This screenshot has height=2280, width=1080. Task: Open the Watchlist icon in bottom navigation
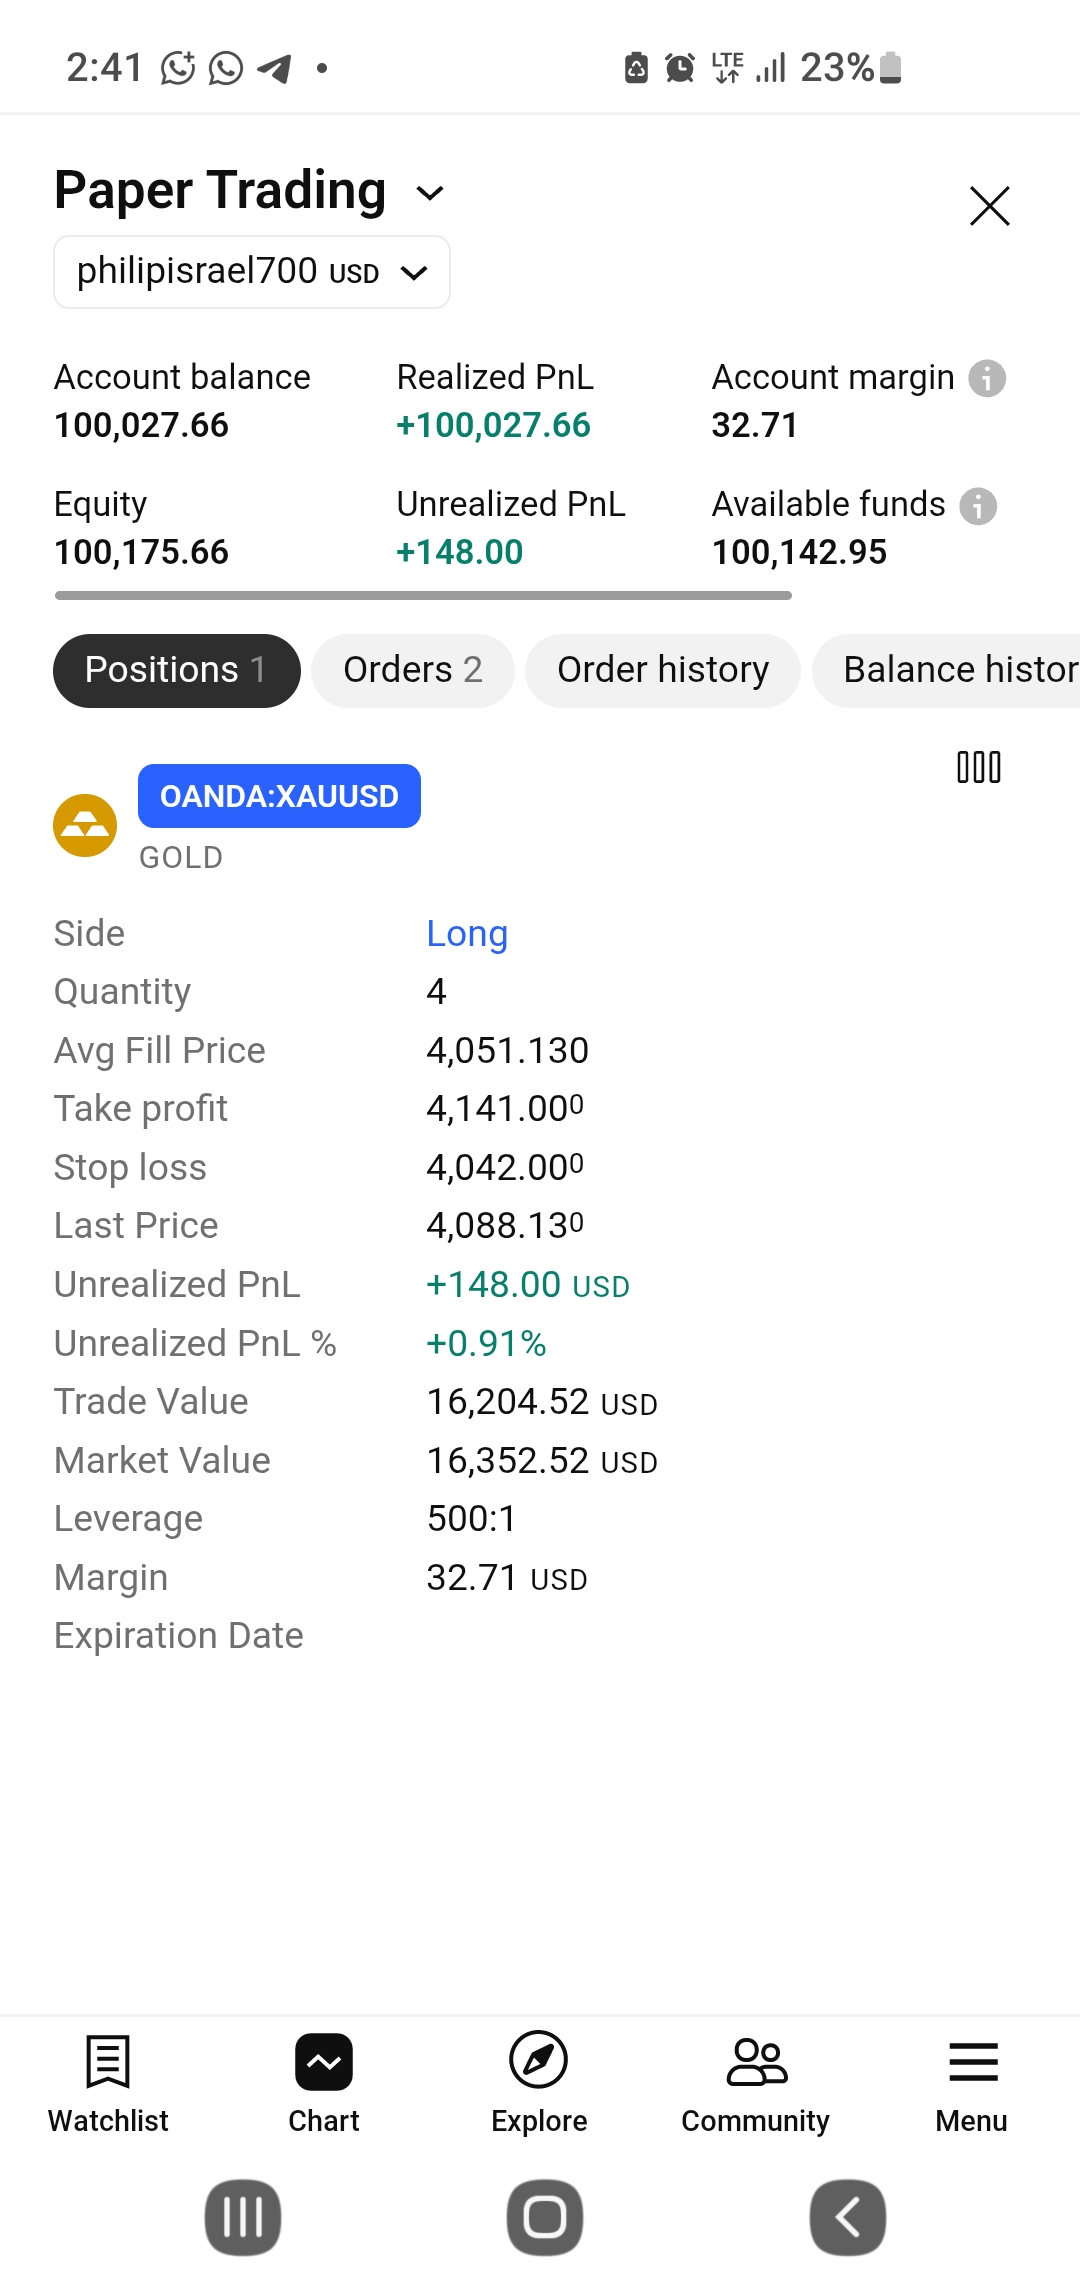click(x=108, y=2062)
